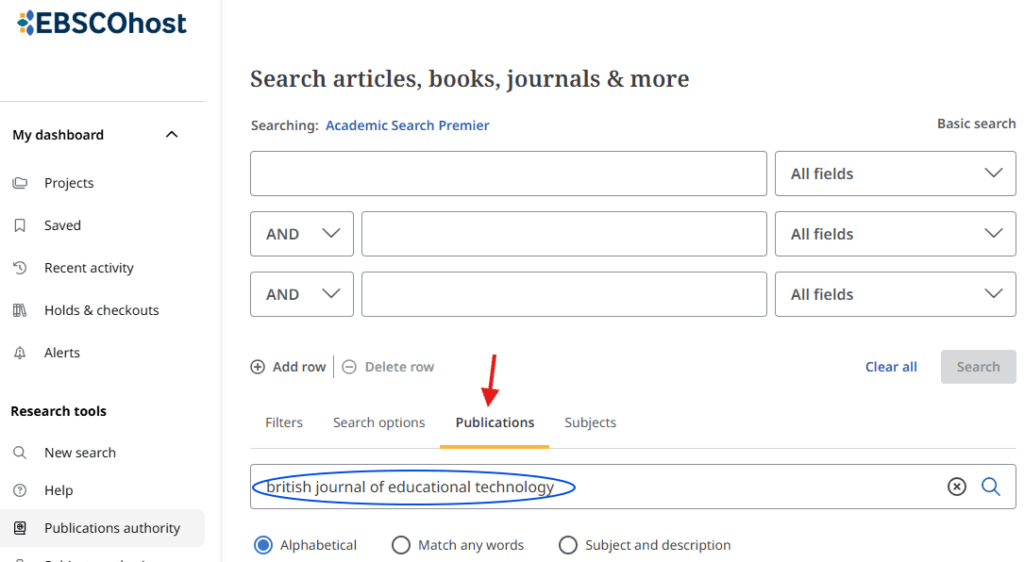Focus the second row search field
1024x562 pixels.
coord(564,234)
